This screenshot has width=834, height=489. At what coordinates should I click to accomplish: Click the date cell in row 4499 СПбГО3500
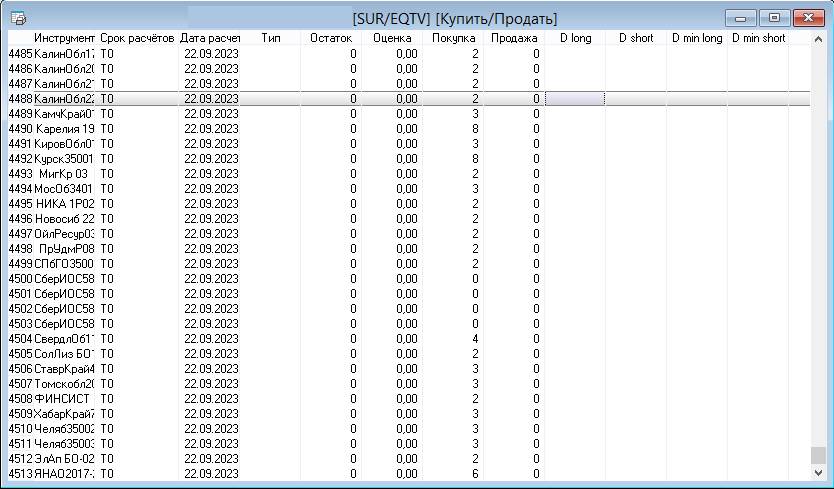(211, 264)
